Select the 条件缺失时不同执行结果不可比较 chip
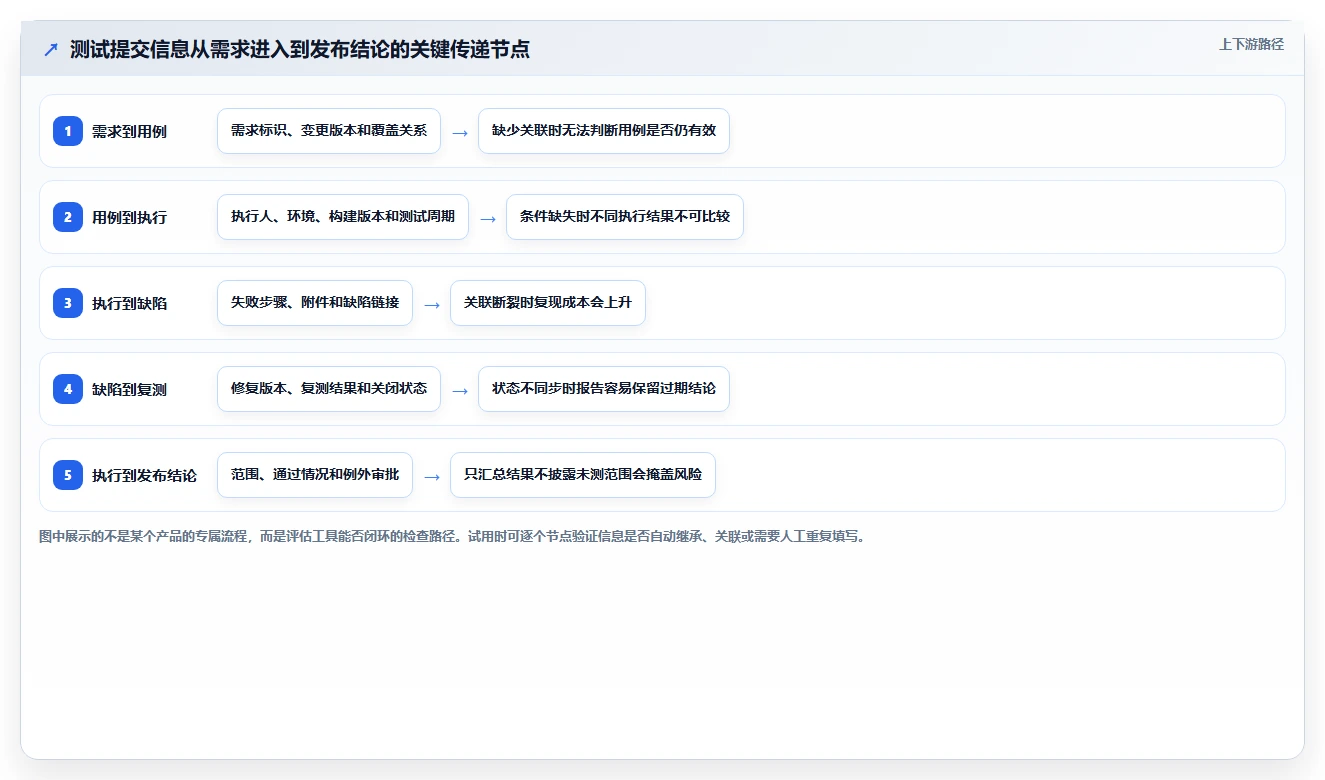 pos(625,217)
